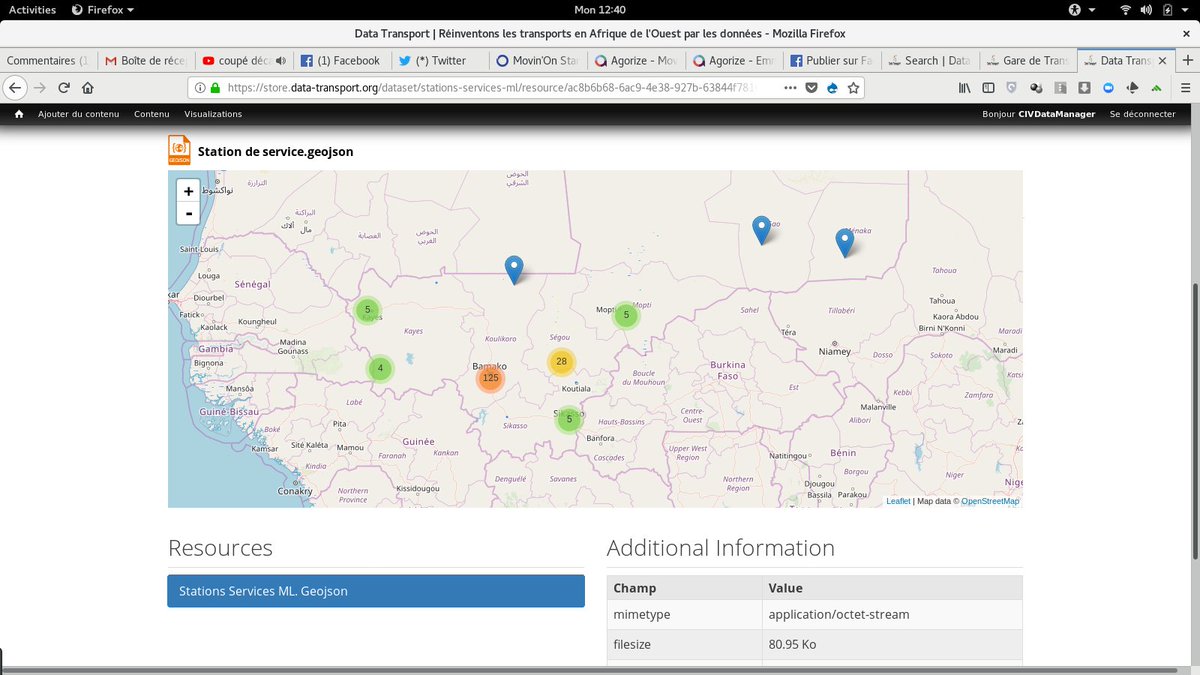
Task: Show the sidebar using the sidebar icon
Action: pos(988,87)
